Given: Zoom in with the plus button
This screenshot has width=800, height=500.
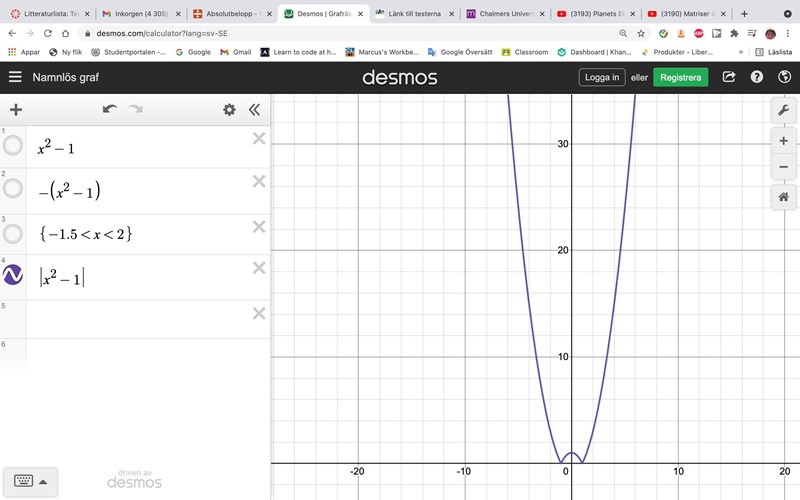Looking at the screenshot, I should [x=783, y=141].
